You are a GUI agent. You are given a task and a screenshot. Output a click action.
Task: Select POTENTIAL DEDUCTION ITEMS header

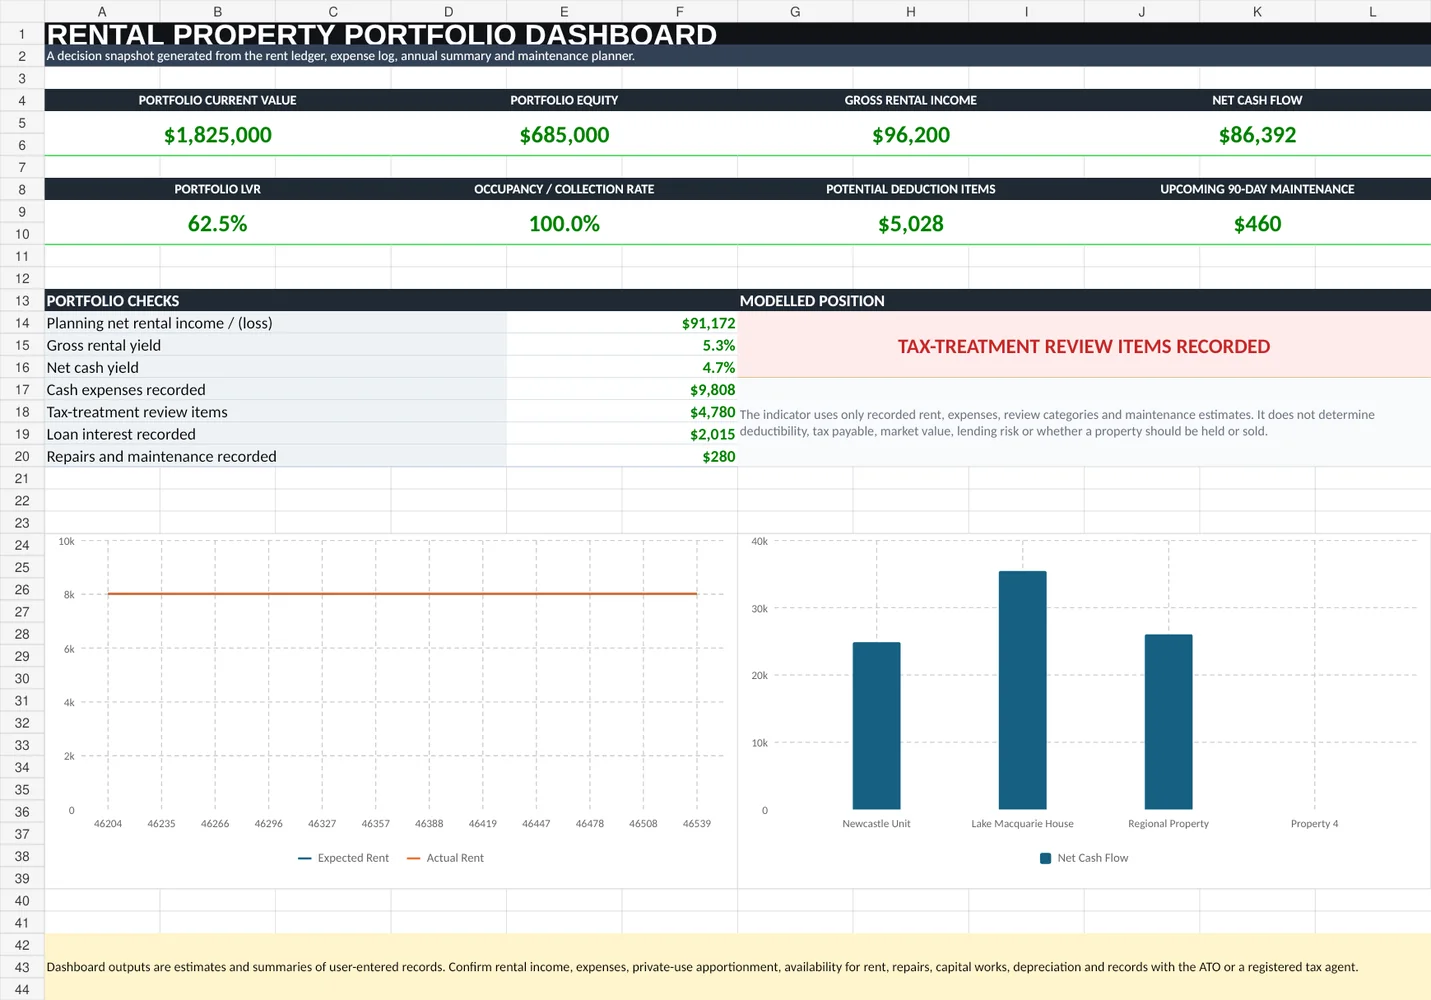click(x=910, y=189)
